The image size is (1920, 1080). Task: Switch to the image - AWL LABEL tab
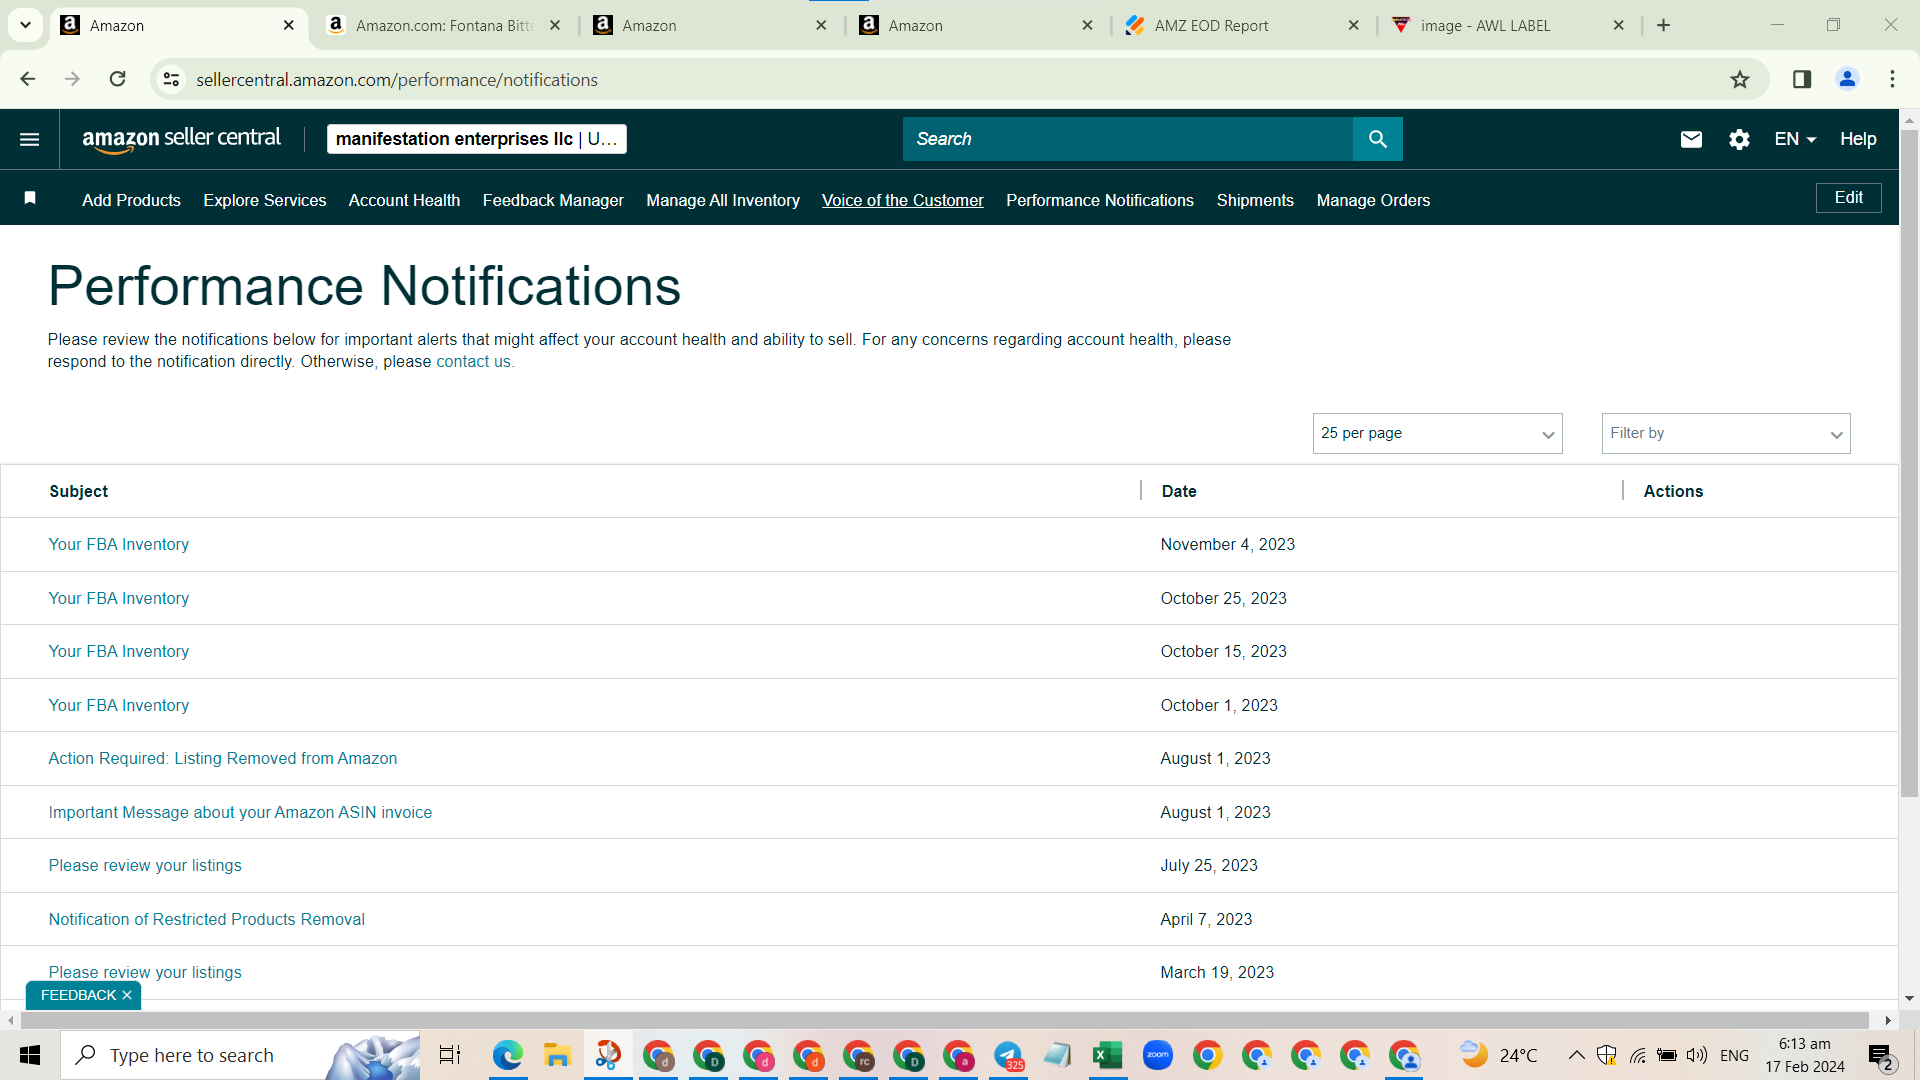pyautogui.click(x=1507, y=26)
